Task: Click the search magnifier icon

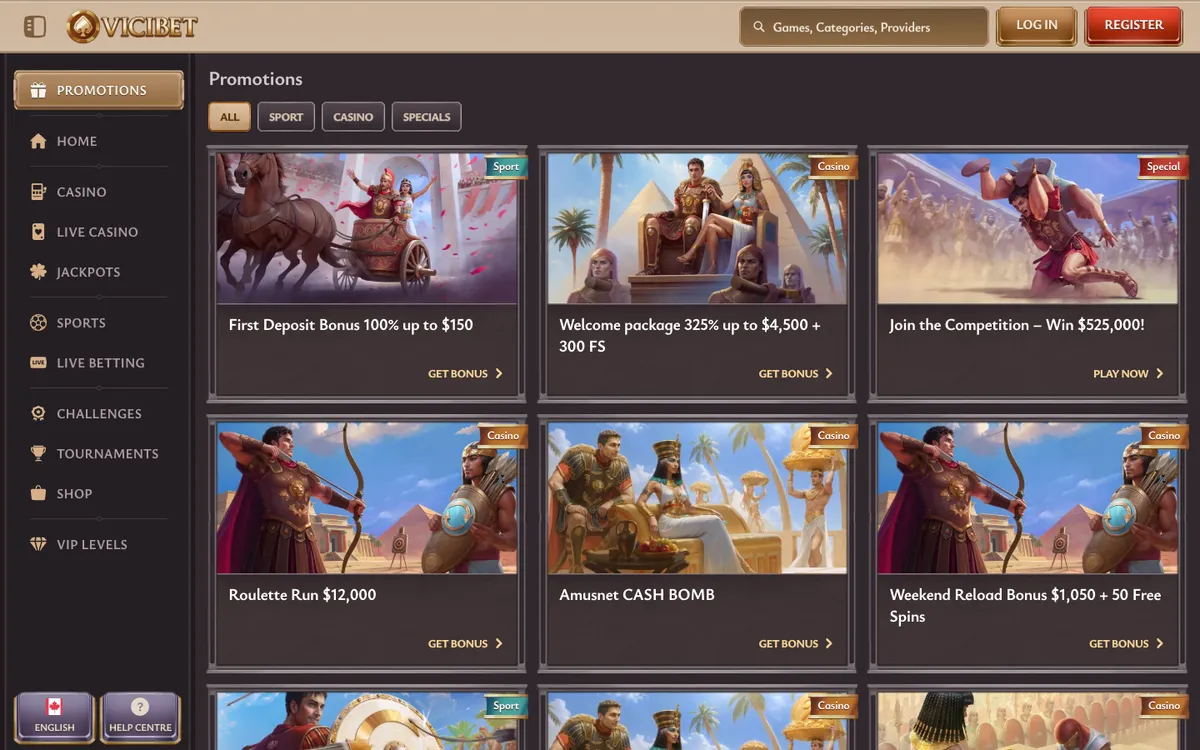Action: tap(759, 27)
